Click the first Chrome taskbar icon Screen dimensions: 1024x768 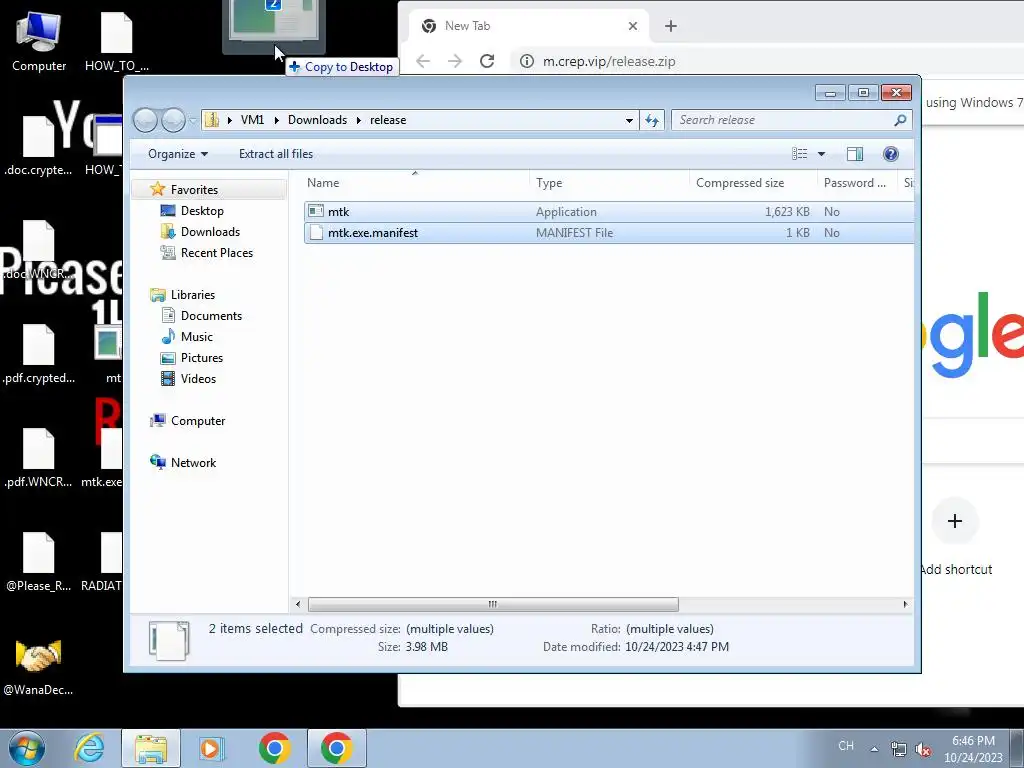pos(274,748)
